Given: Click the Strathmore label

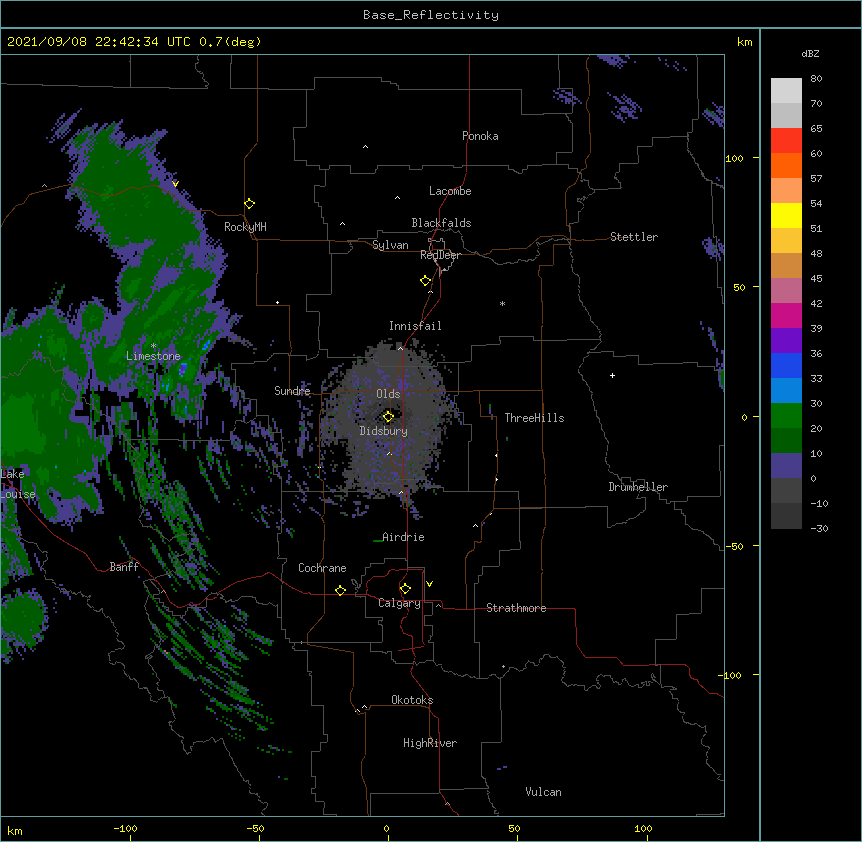Looking at the screenshot, I should pyautogui.click(x=516, y=608).
